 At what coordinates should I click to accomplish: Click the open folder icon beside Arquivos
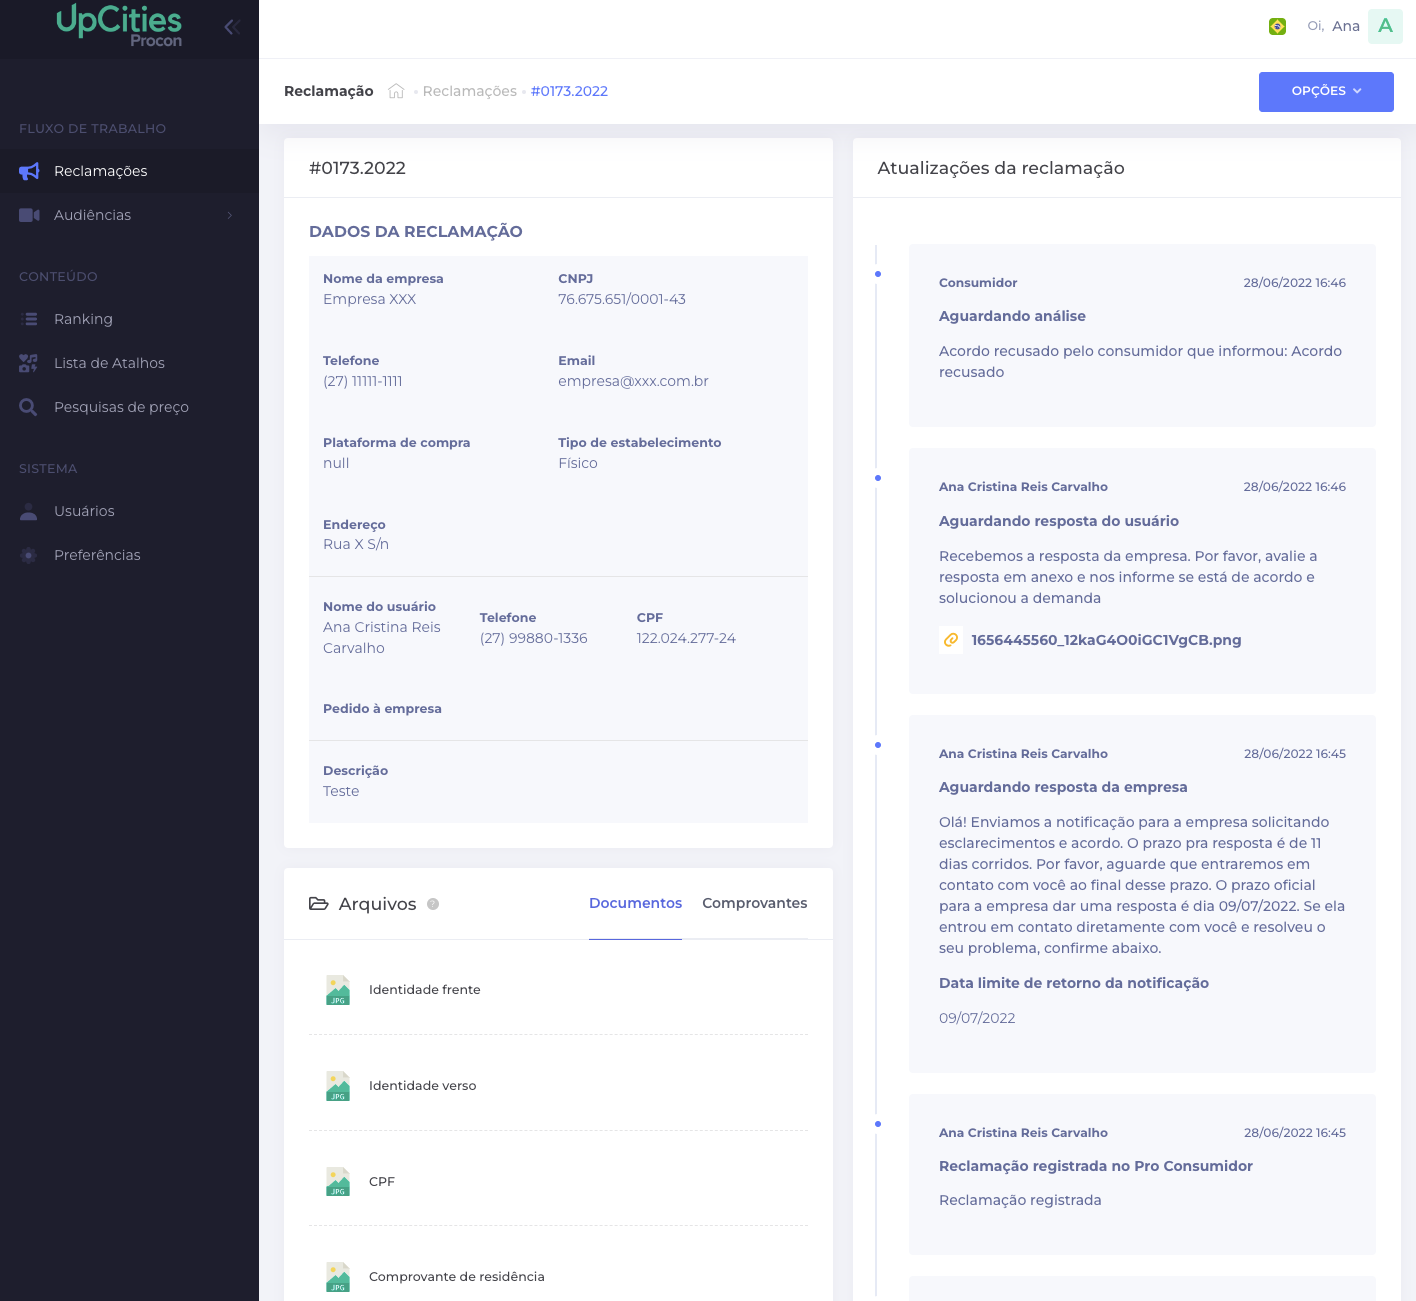pyautogui.click(x=319, y=904)
